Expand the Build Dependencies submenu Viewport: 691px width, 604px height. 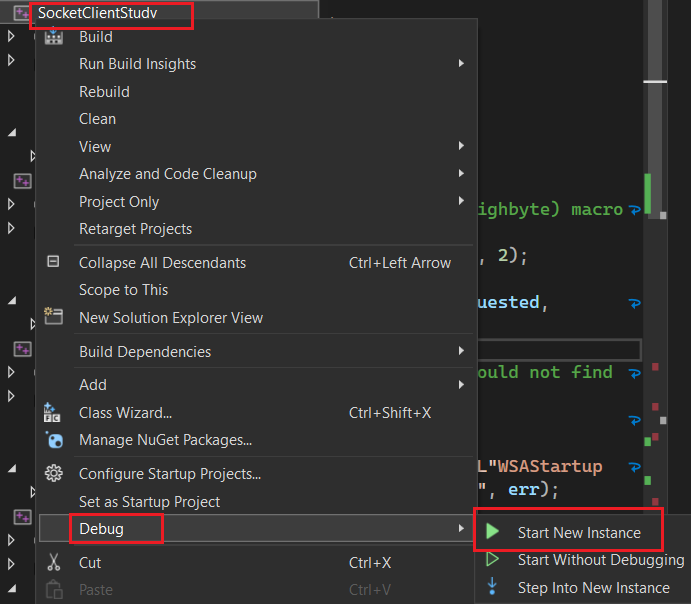click(x=461, y=352)
